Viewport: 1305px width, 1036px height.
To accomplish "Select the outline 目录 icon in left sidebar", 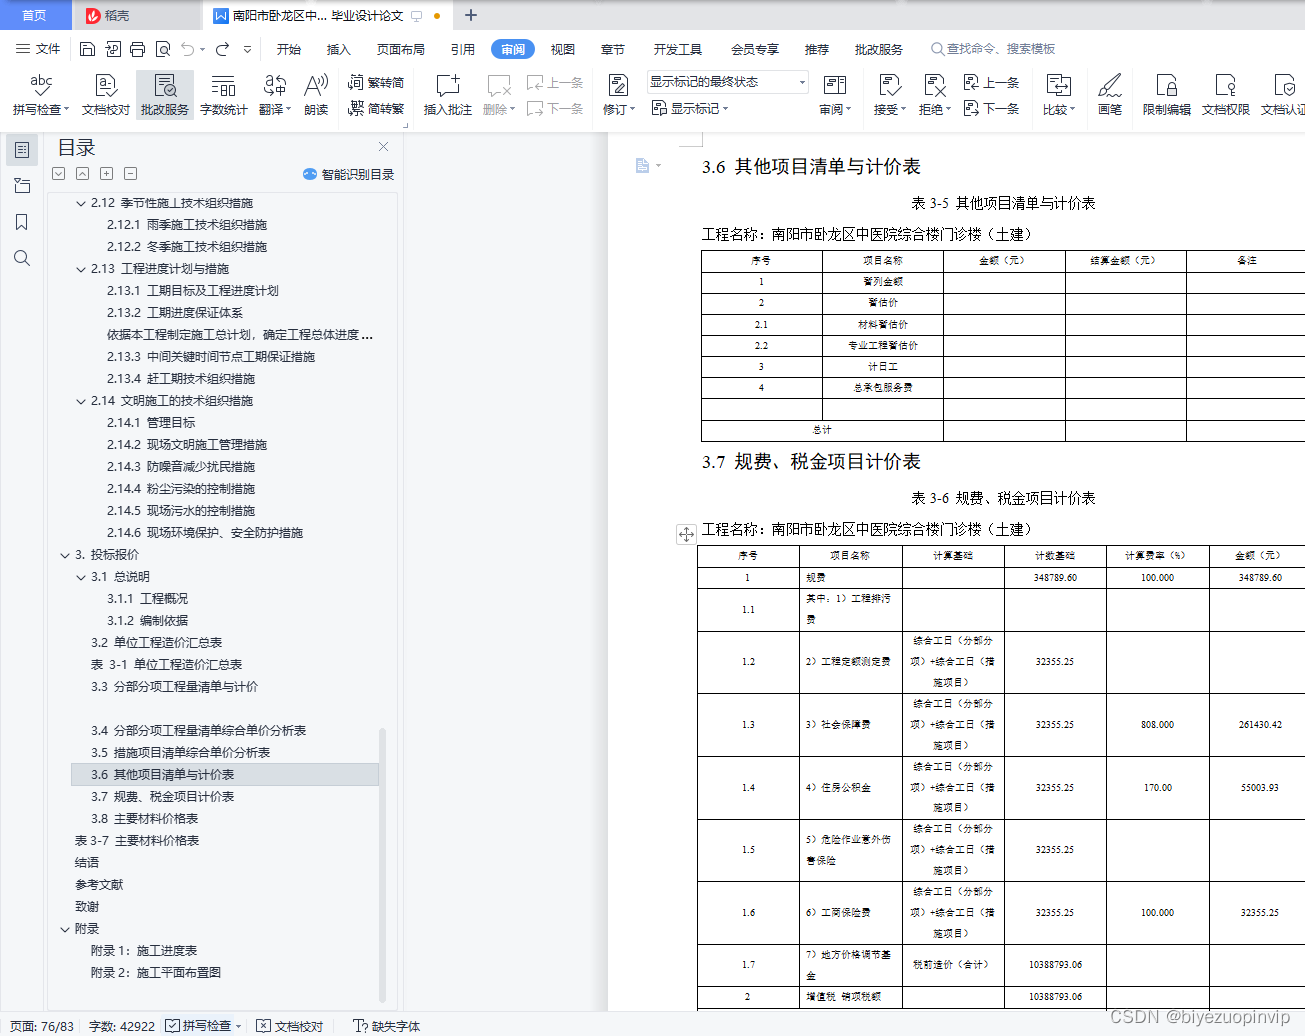I will click(22, 150).
